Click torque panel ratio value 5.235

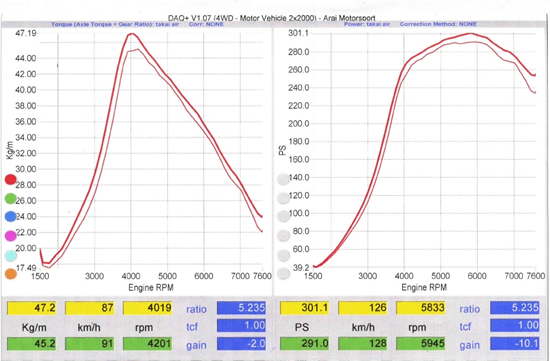[241, 308]
